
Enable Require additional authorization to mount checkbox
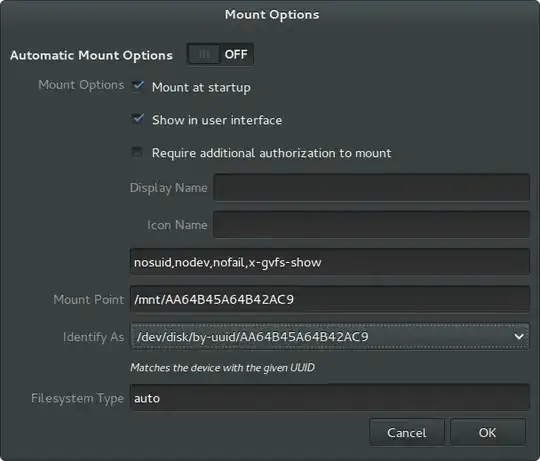[x=137, y=152]
